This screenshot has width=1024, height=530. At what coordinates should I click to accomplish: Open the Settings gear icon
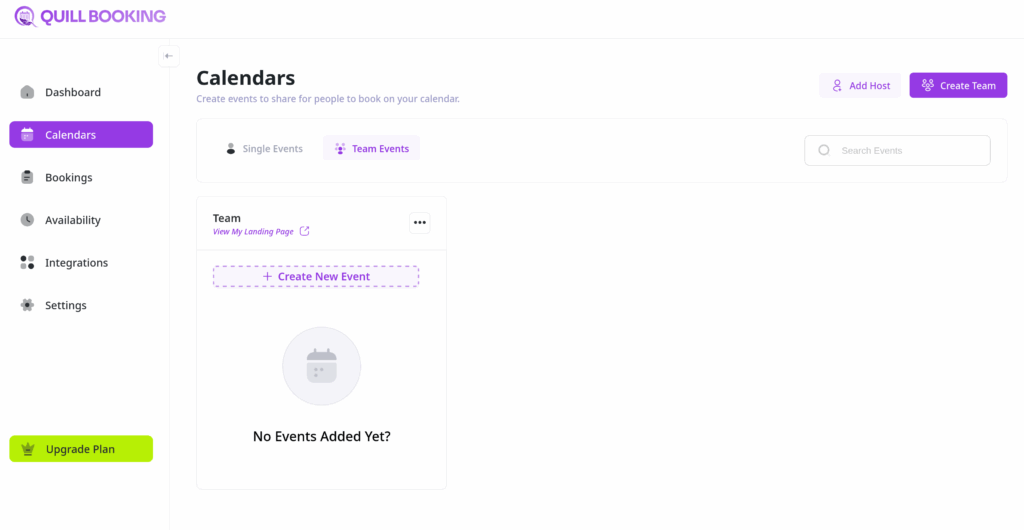pyautogui.click(x=27, y=305)
